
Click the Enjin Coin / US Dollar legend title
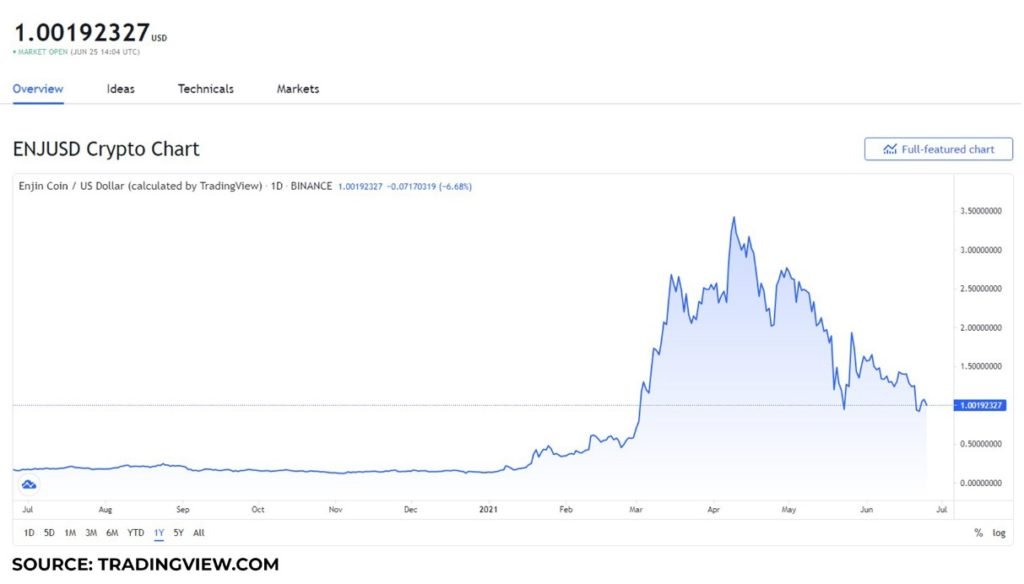coord(140,186)
